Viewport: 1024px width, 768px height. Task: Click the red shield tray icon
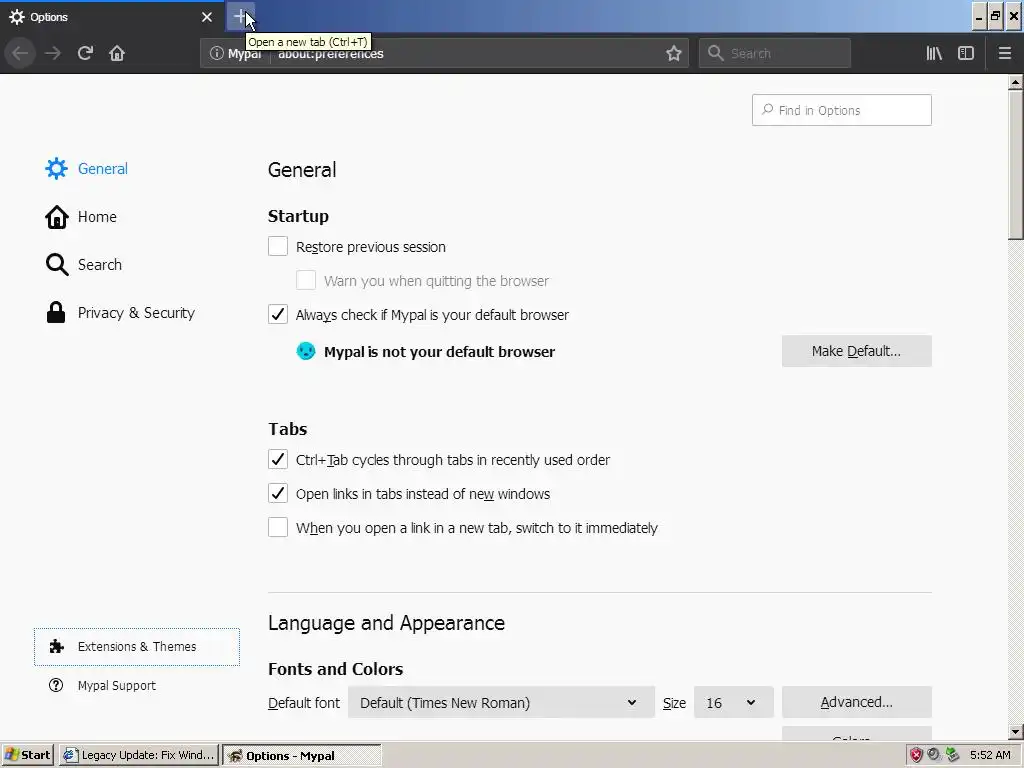(916, 755)
